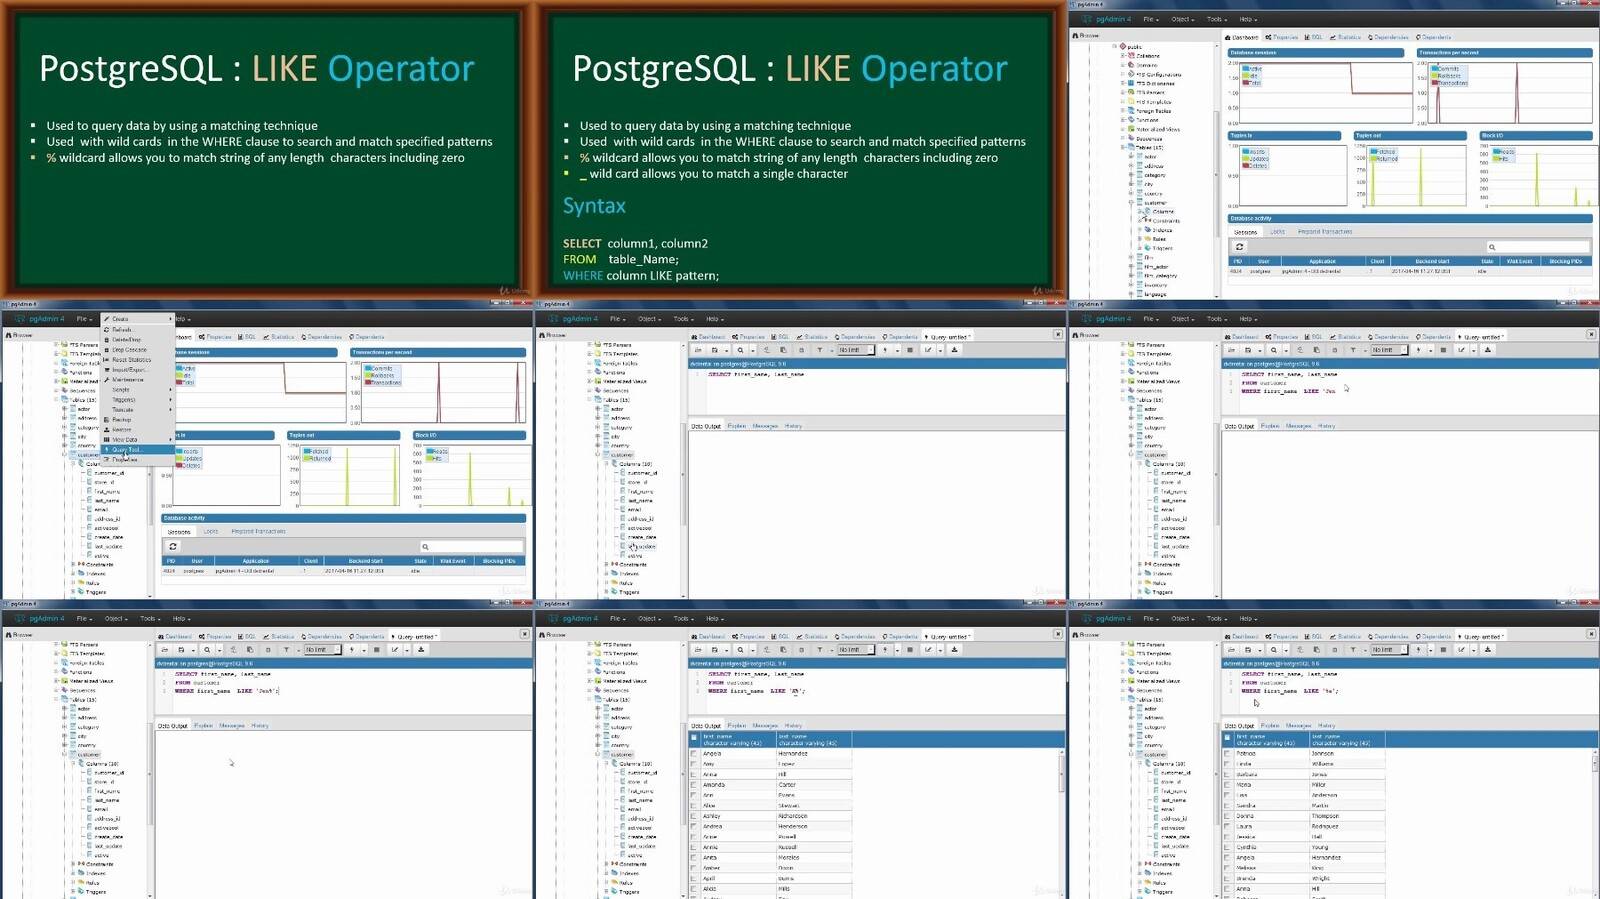Screen dimensions: 1600x899
Task: Click Filter icon in the SELECT-only query window
Action: coord(820,350)
